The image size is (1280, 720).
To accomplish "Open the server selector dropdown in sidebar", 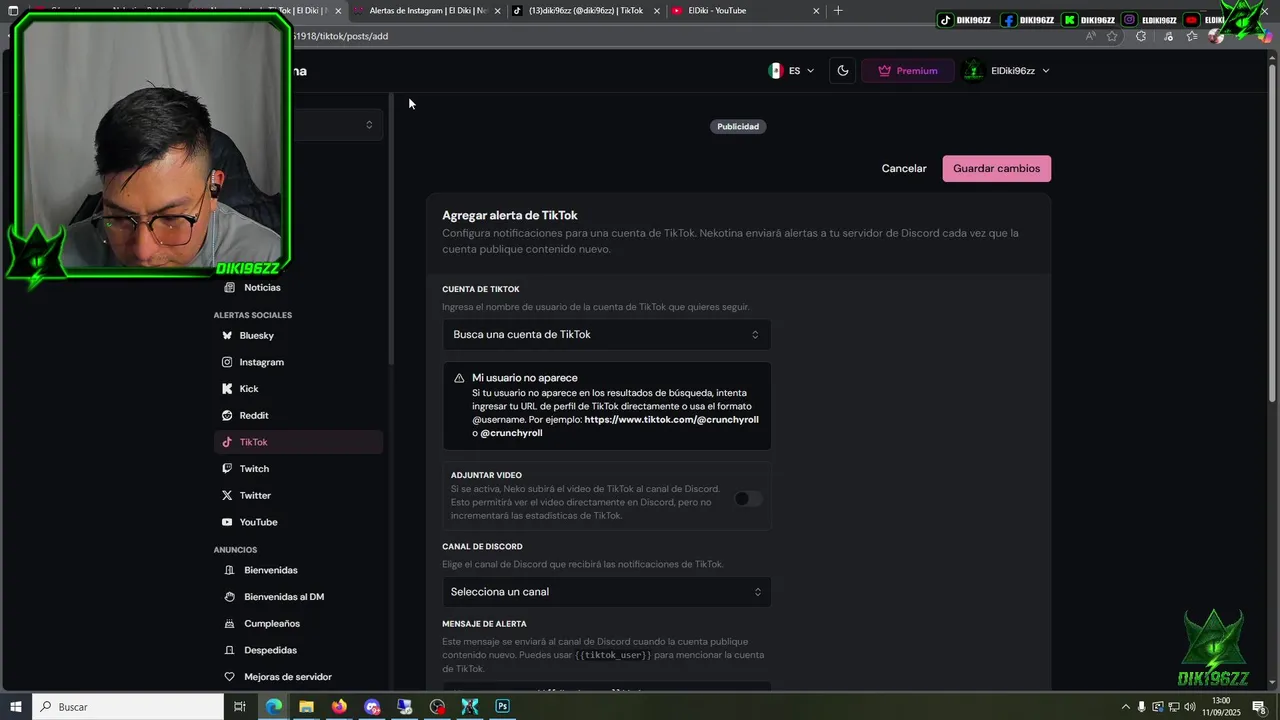I will (x=336, y=125).
